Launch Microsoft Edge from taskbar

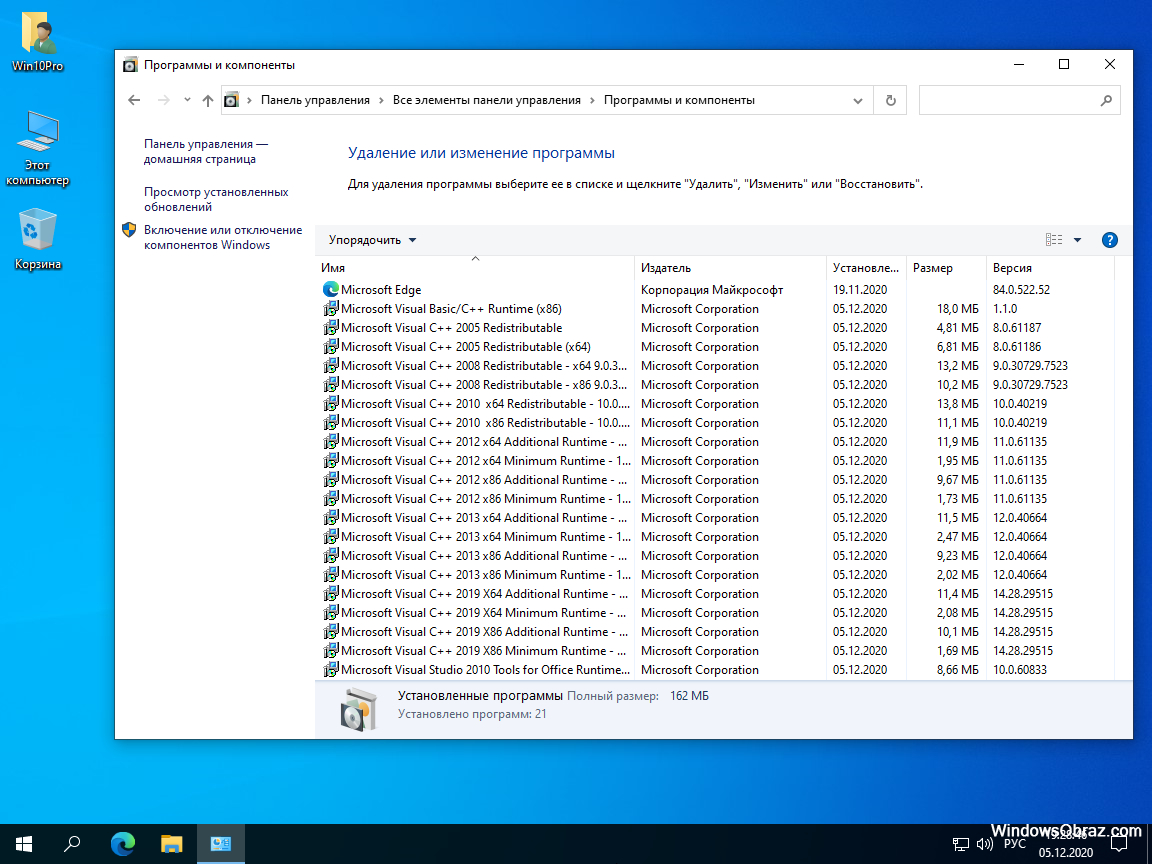[x=123, y=844]
